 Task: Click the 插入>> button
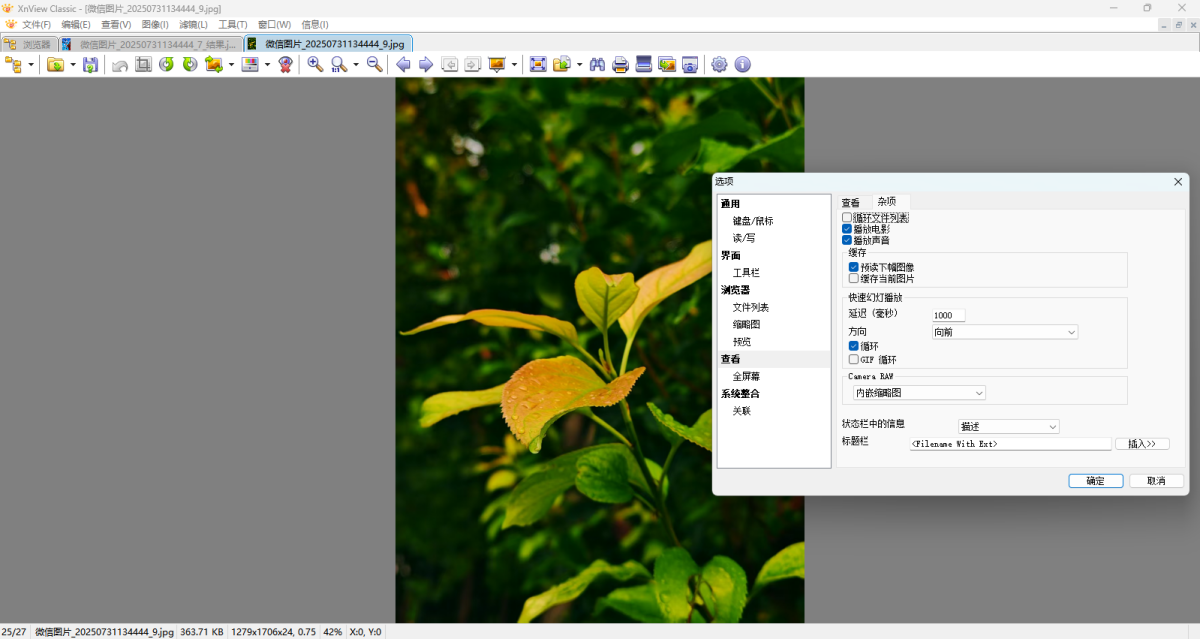tap(1142, 444)
